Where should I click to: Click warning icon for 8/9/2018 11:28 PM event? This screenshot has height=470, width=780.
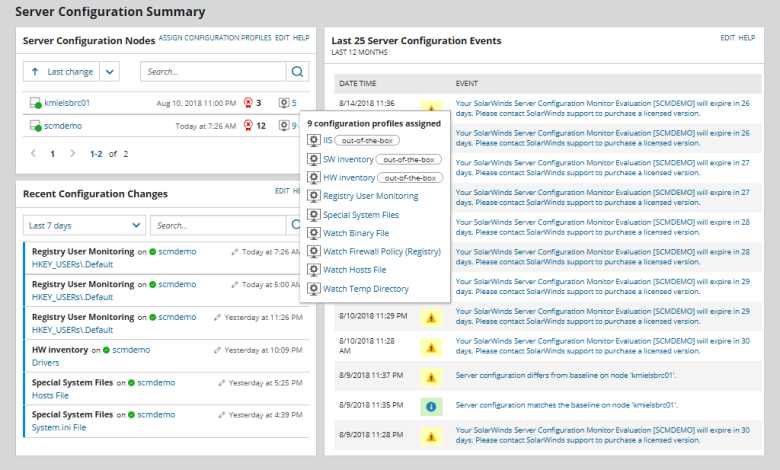(431, 436)
